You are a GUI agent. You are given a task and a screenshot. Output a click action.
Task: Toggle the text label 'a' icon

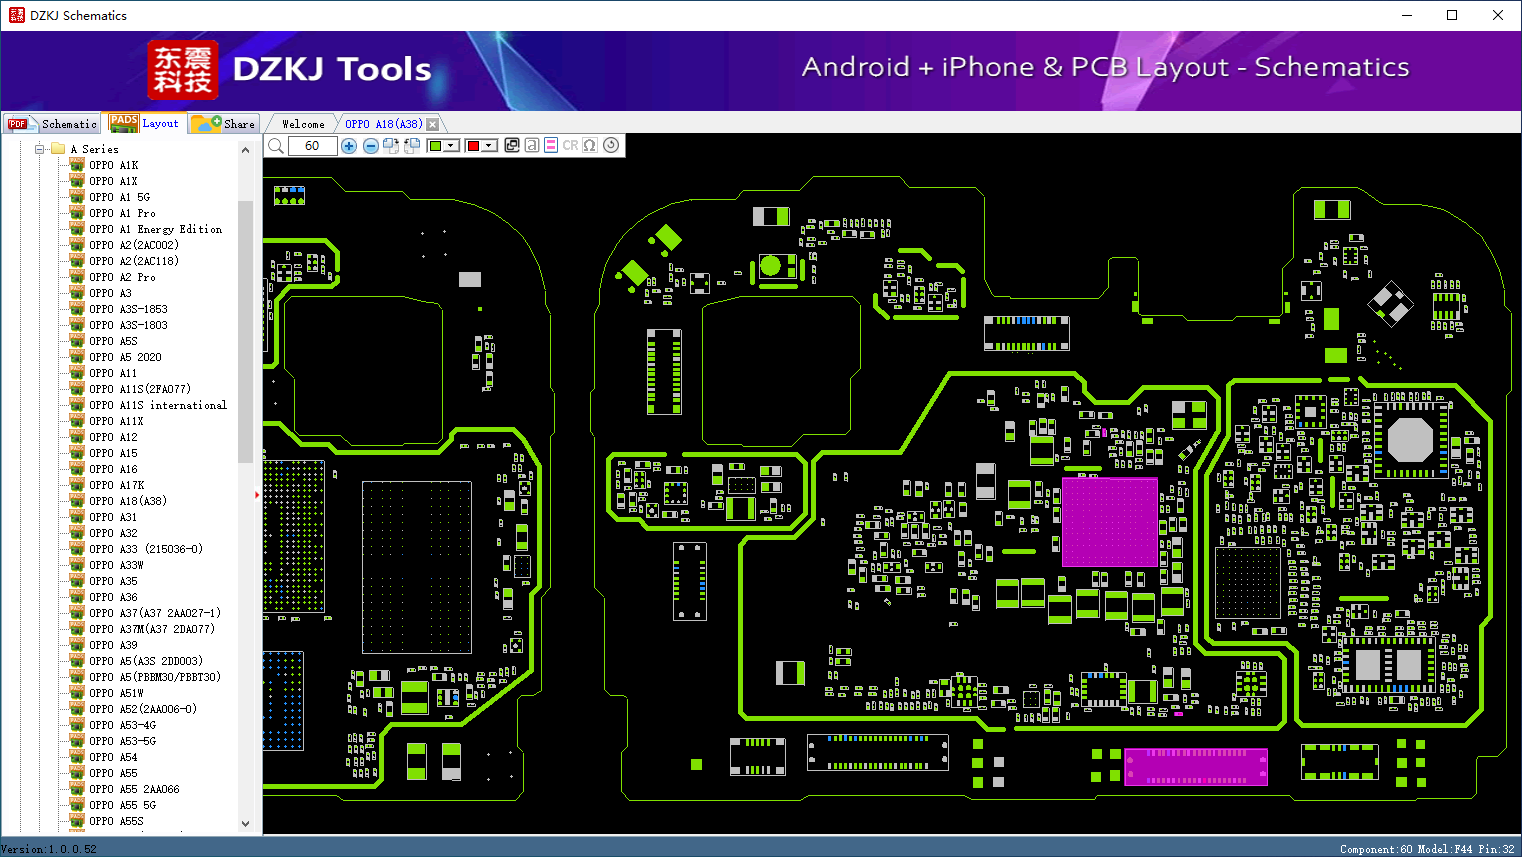[532, 145]
